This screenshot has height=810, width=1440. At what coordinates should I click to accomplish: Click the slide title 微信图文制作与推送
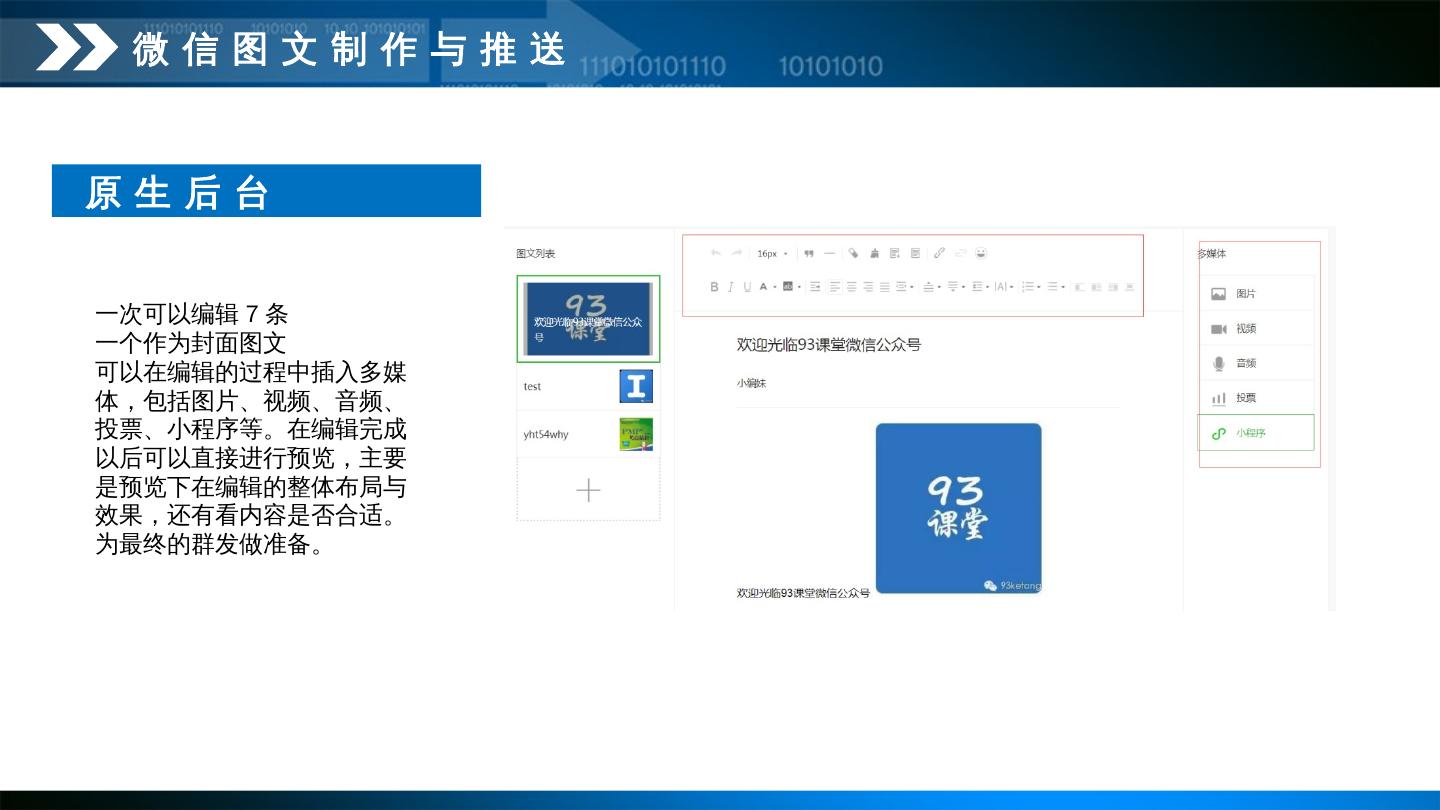click(350, 50)
